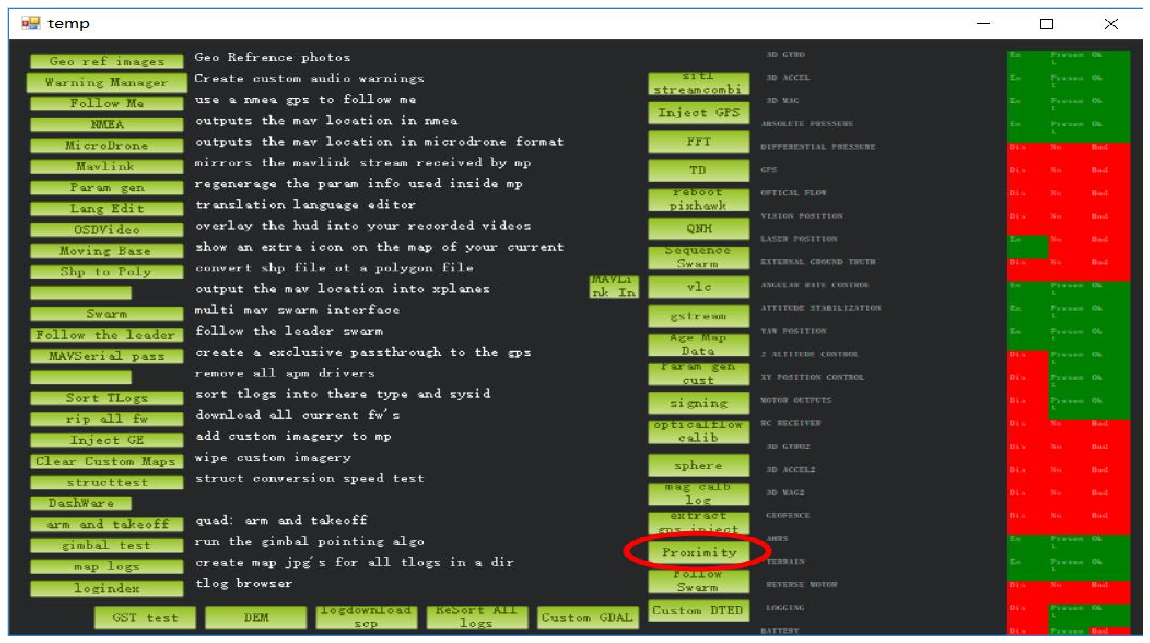
Task: Click sitl streamcombi button
Action: point(698,84)
